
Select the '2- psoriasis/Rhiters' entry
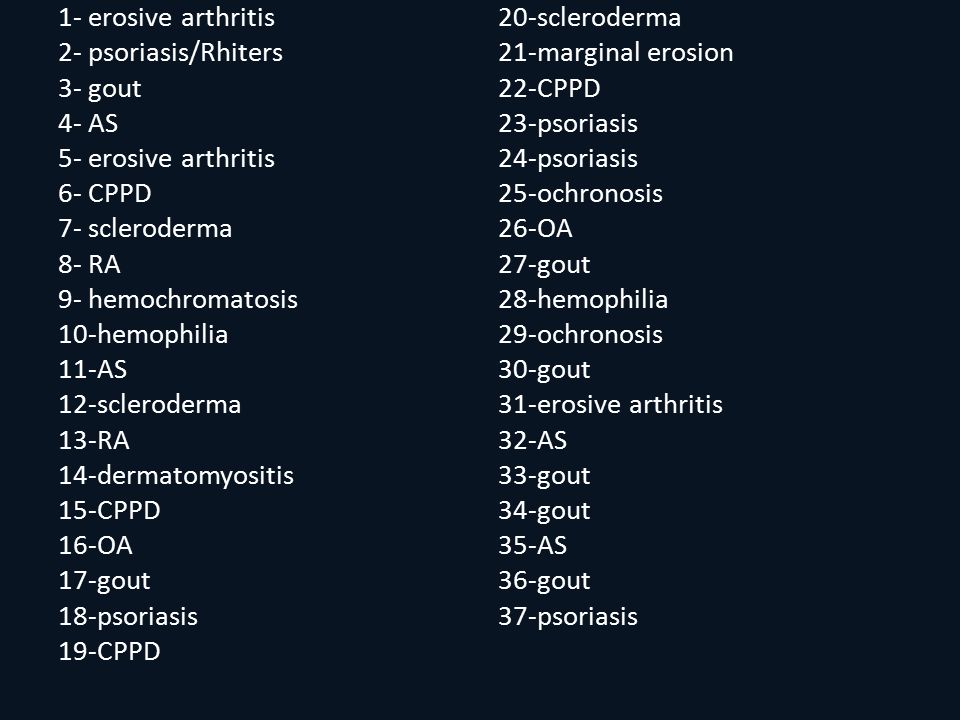point(171,53)
